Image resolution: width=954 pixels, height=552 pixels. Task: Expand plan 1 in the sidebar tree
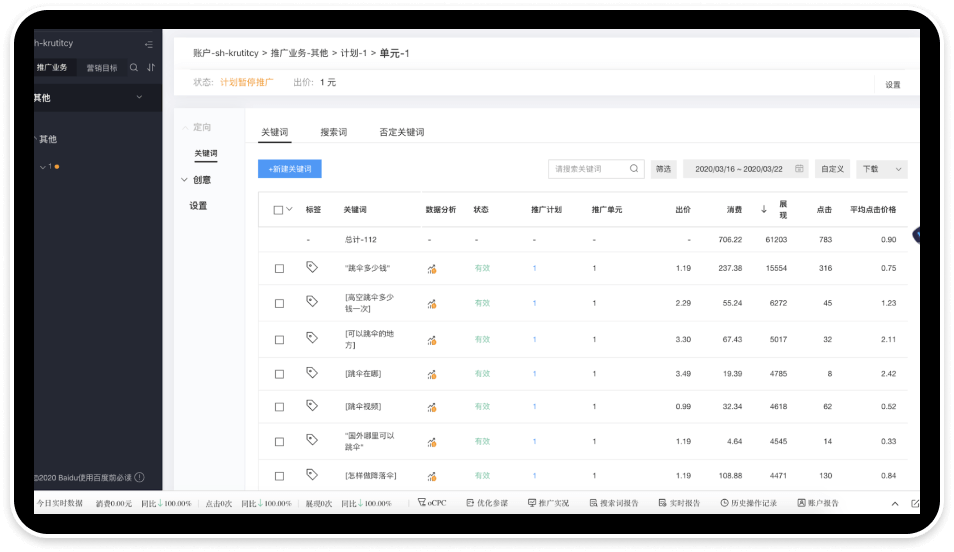(x=43, y=166)
